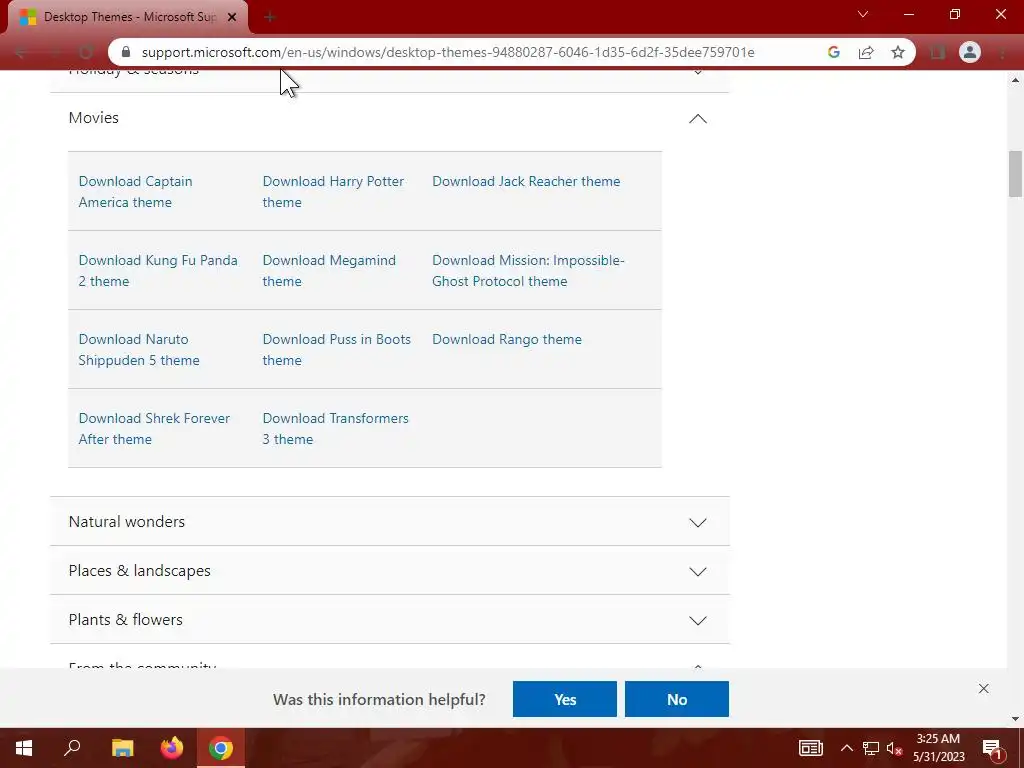Expand the Places & landscapes section
This screenshot has height=768, width=1024.
tap(697, 571)
